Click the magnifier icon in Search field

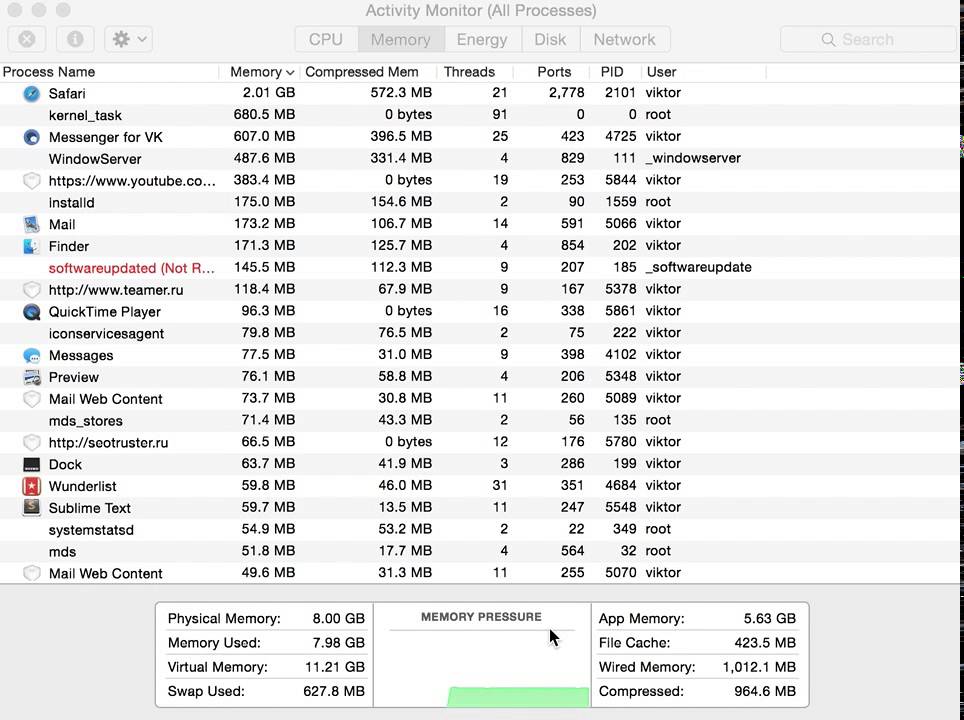(828, 39)
